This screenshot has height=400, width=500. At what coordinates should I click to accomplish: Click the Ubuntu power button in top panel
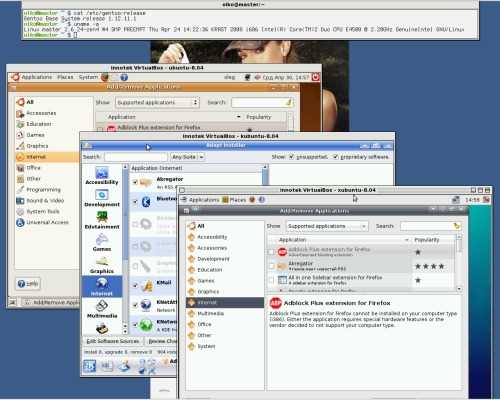(x=315, y=77)
